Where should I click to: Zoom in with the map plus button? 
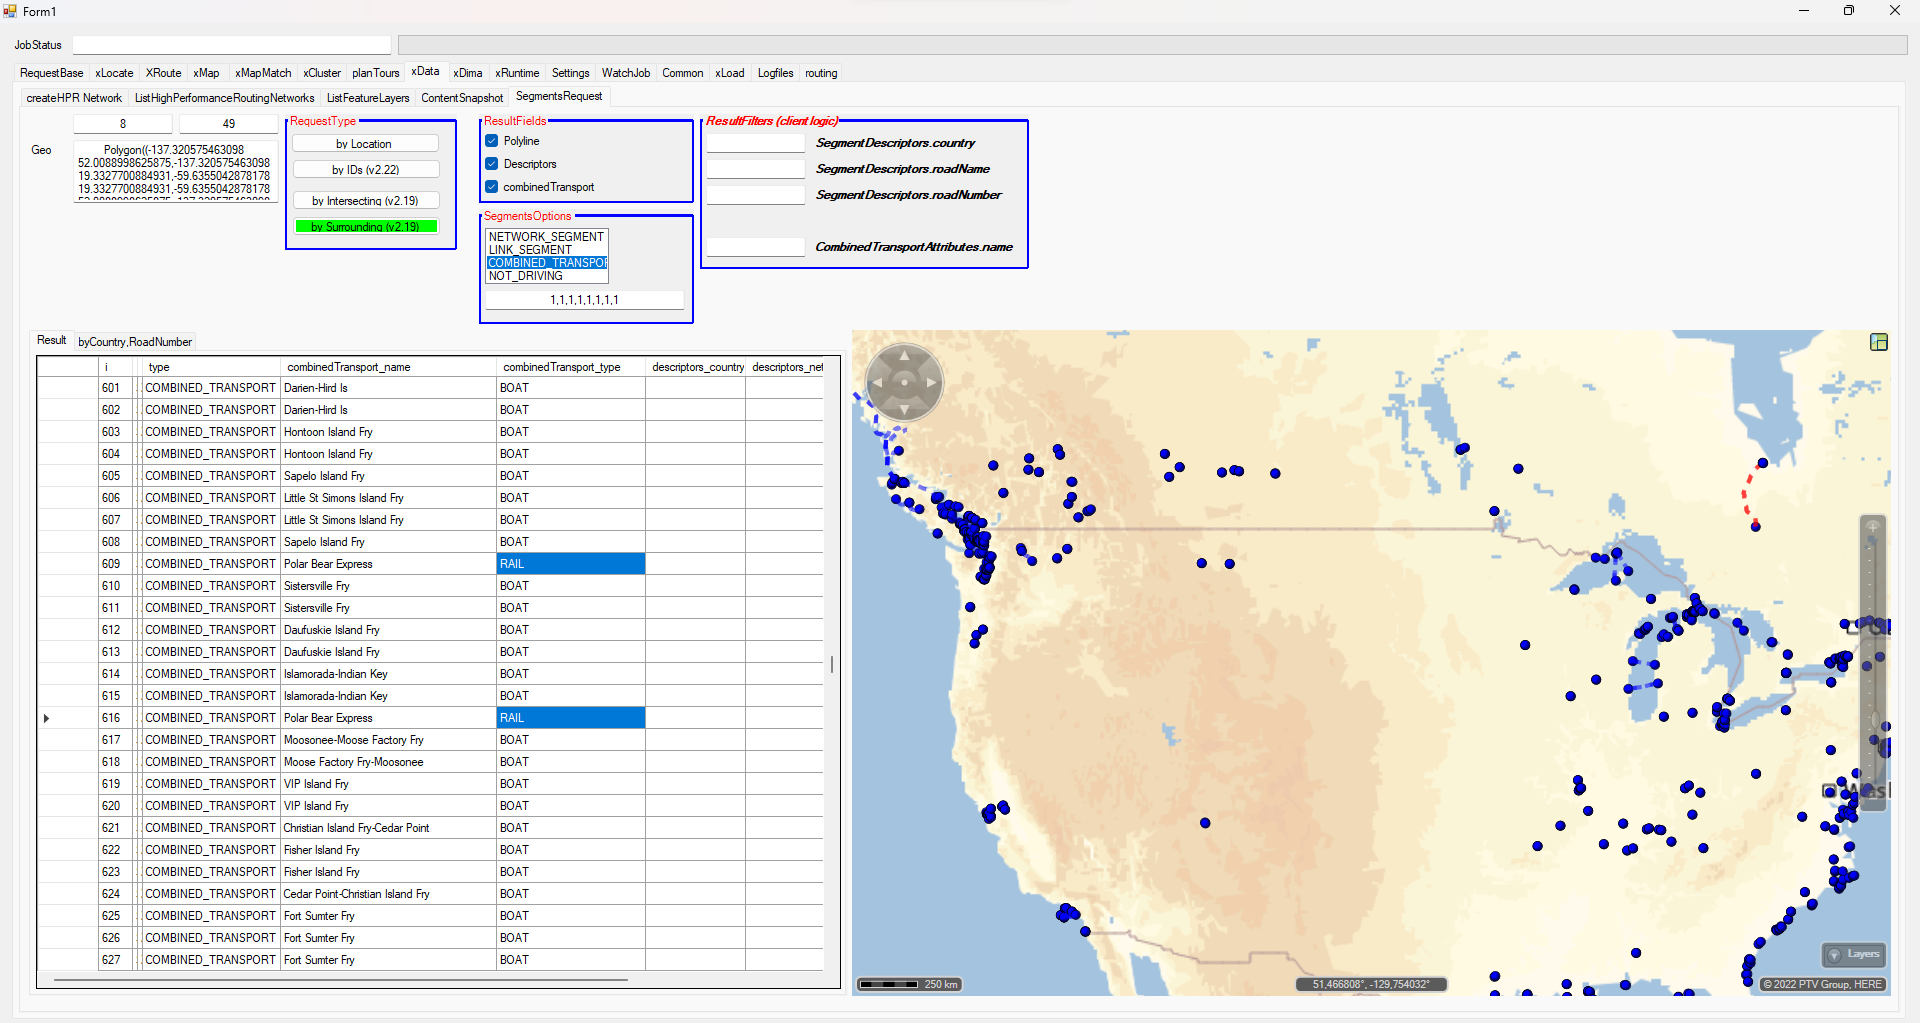[x=1872, y=527]
